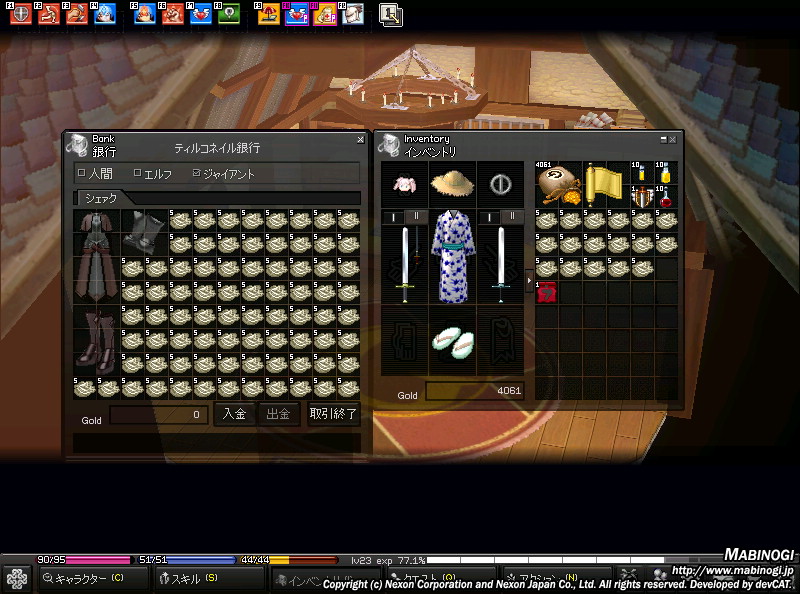Click the blue MP bar 51/51

pyautogui.click(x=186, y=560)
